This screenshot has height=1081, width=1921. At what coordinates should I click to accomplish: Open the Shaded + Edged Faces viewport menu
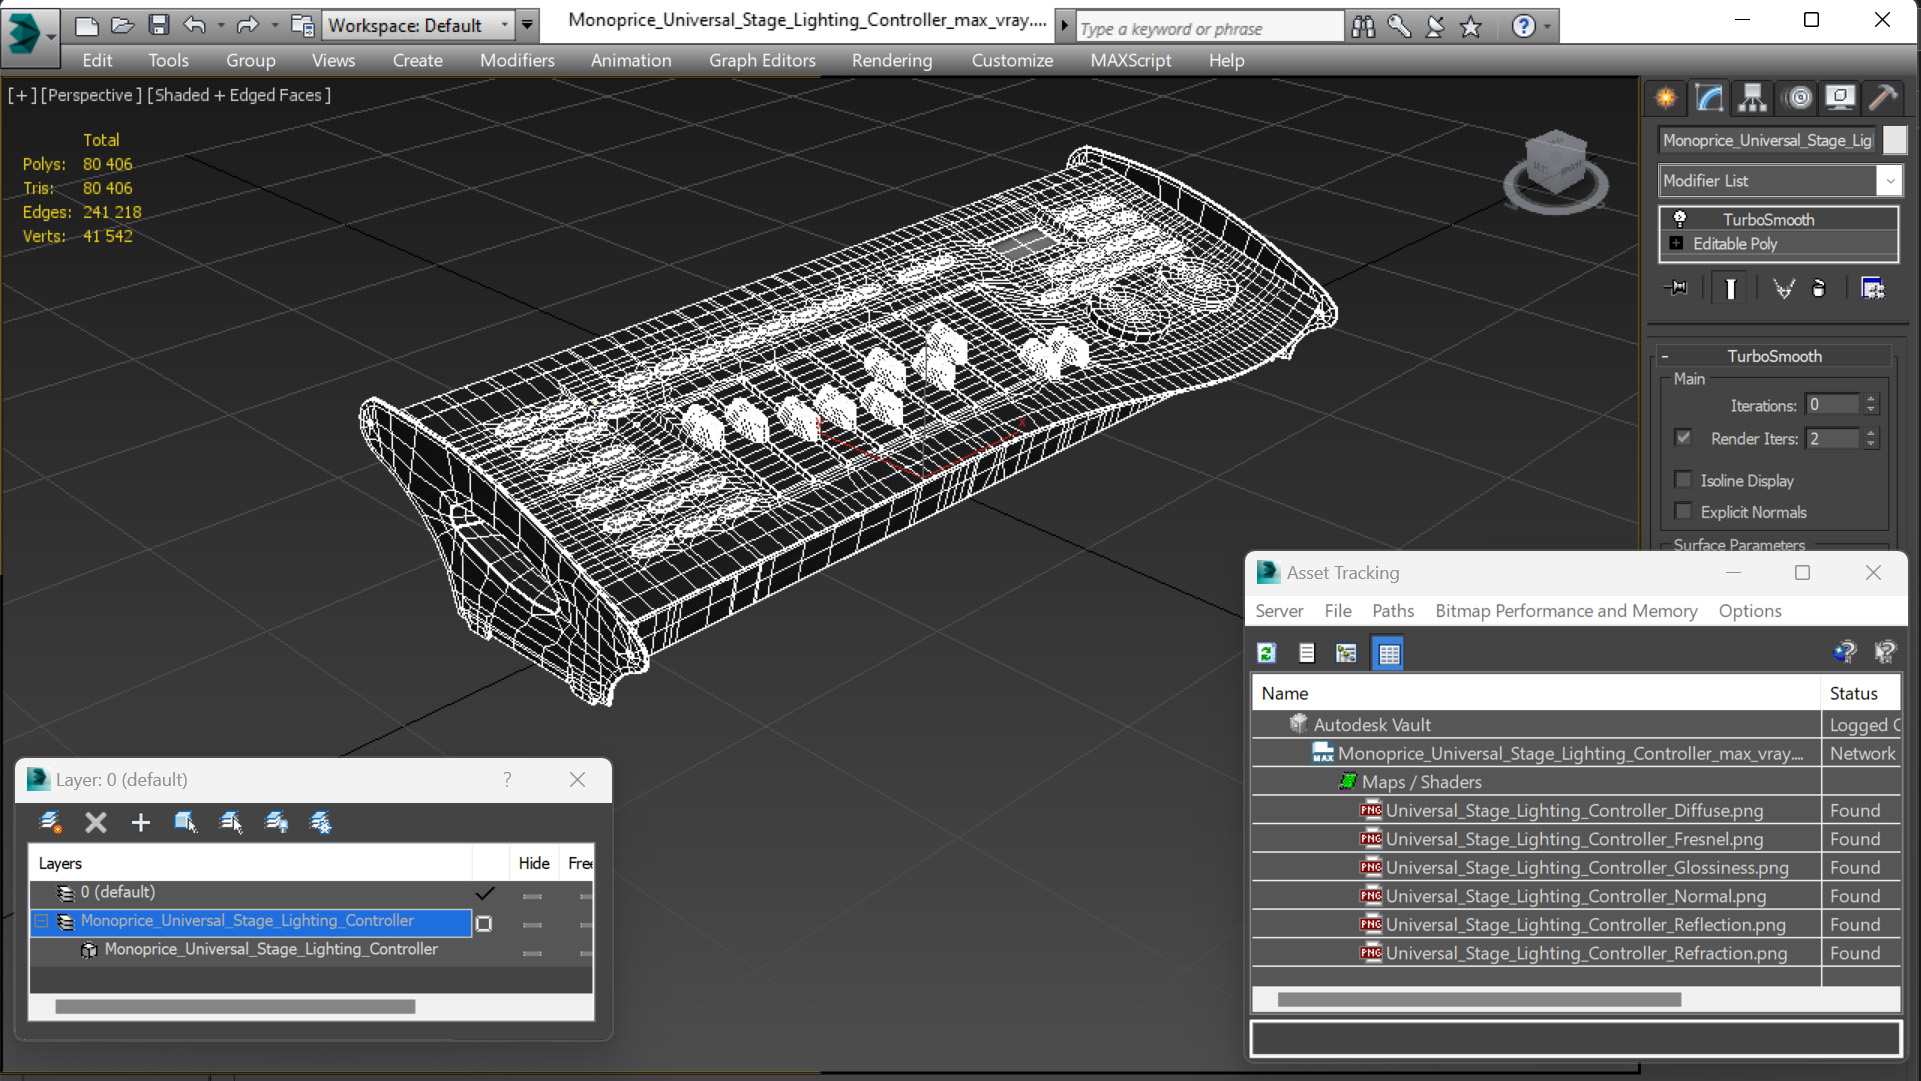(x=239, y=95)
